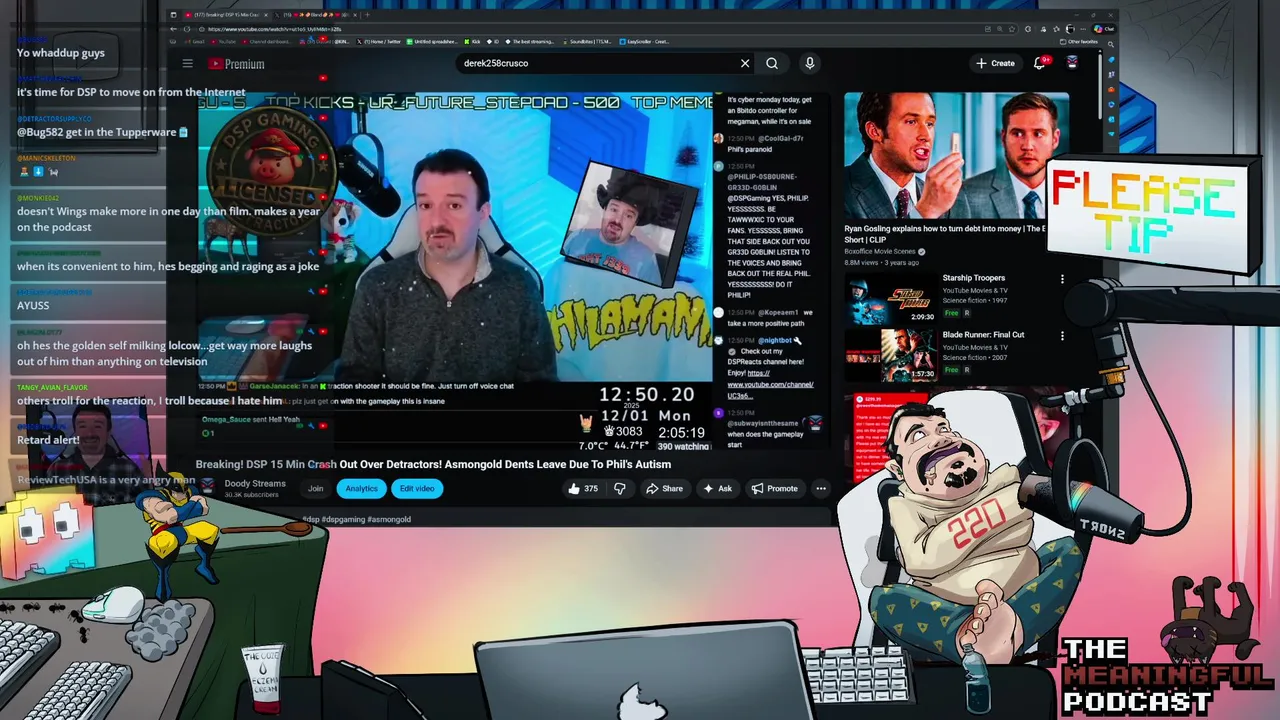Click the Doody Streams channel avatar
The image size is (1280, 720).
207,487
